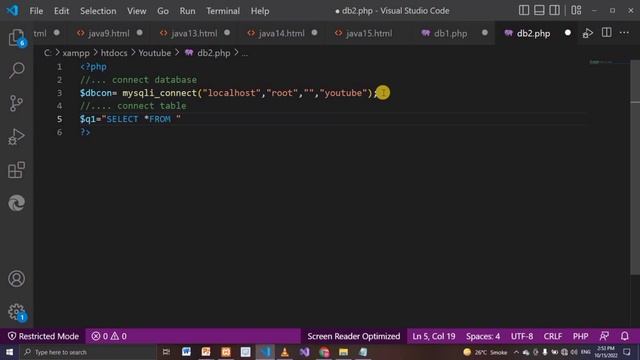Open the Source Control view
Screen dimensions: 640x360
[x=16, y=104]
